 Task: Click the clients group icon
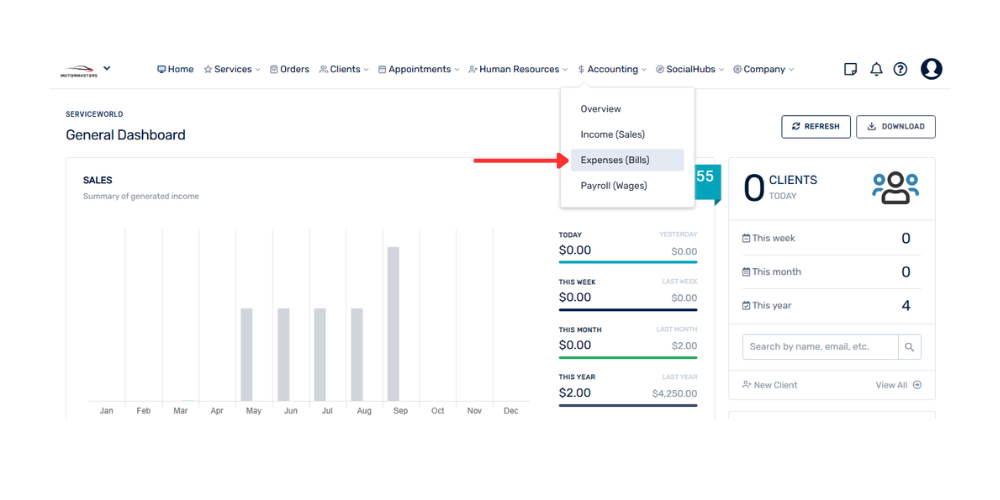coord(895,187)
